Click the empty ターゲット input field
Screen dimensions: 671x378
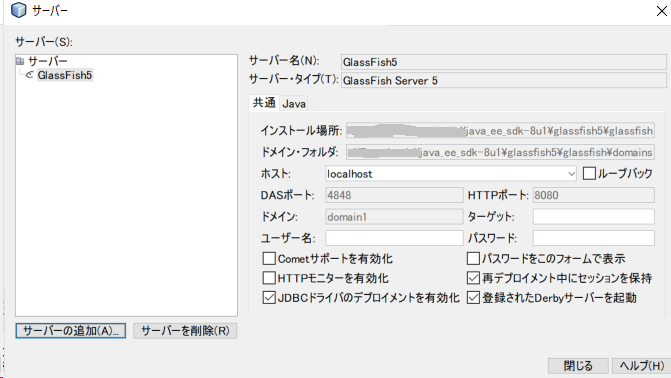[594, 217]
